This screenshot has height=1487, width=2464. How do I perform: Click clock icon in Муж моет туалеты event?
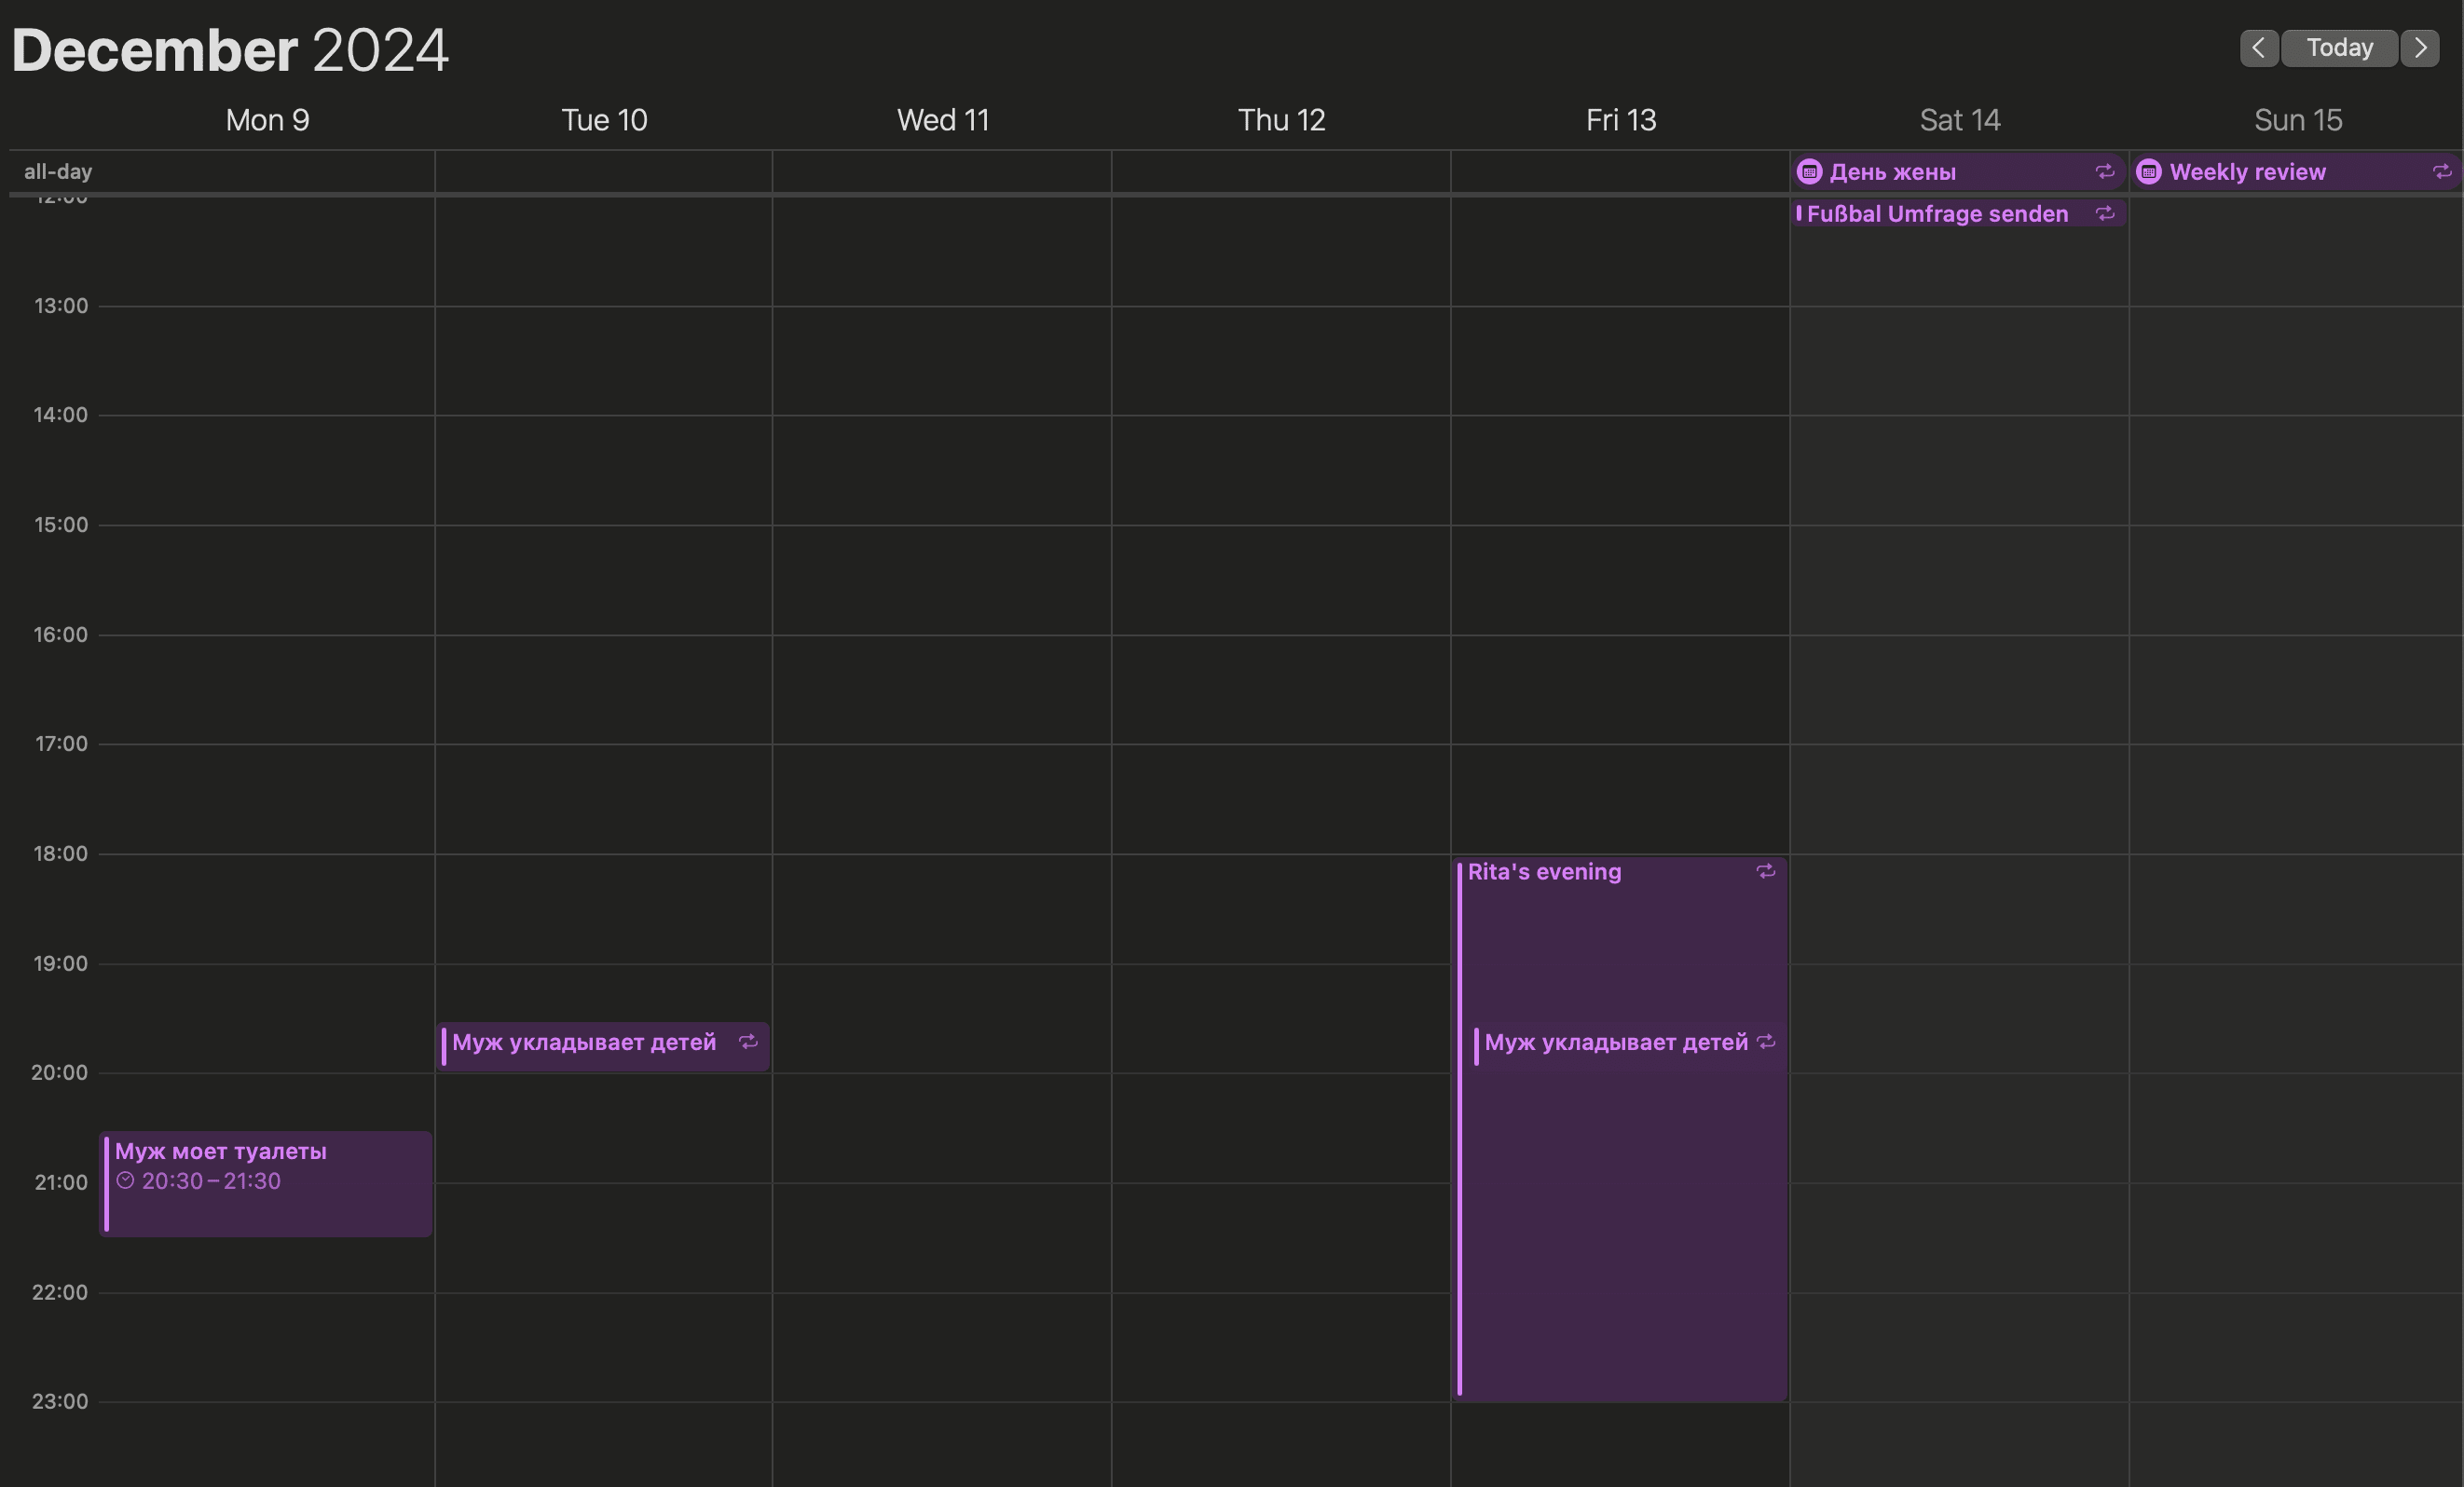[x=125, y=1181]
